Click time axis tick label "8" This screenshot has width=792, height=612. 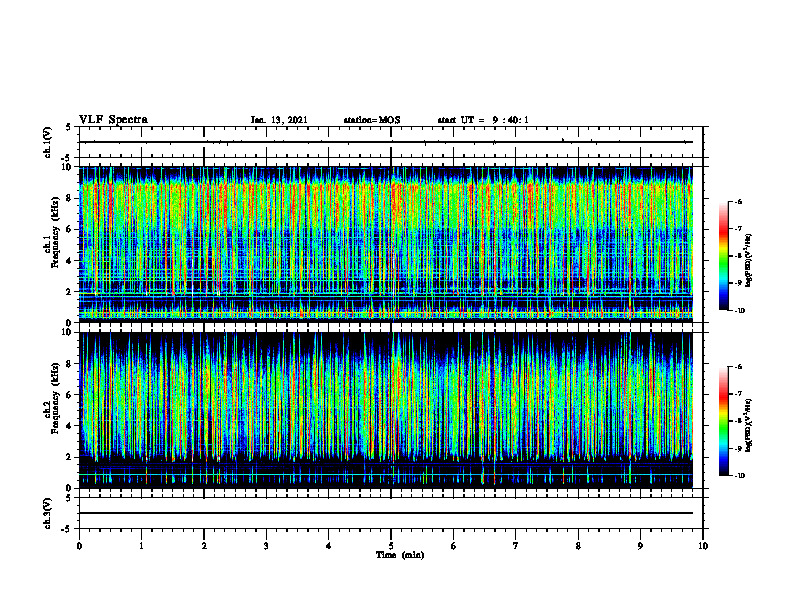click(x=578, y=546)
